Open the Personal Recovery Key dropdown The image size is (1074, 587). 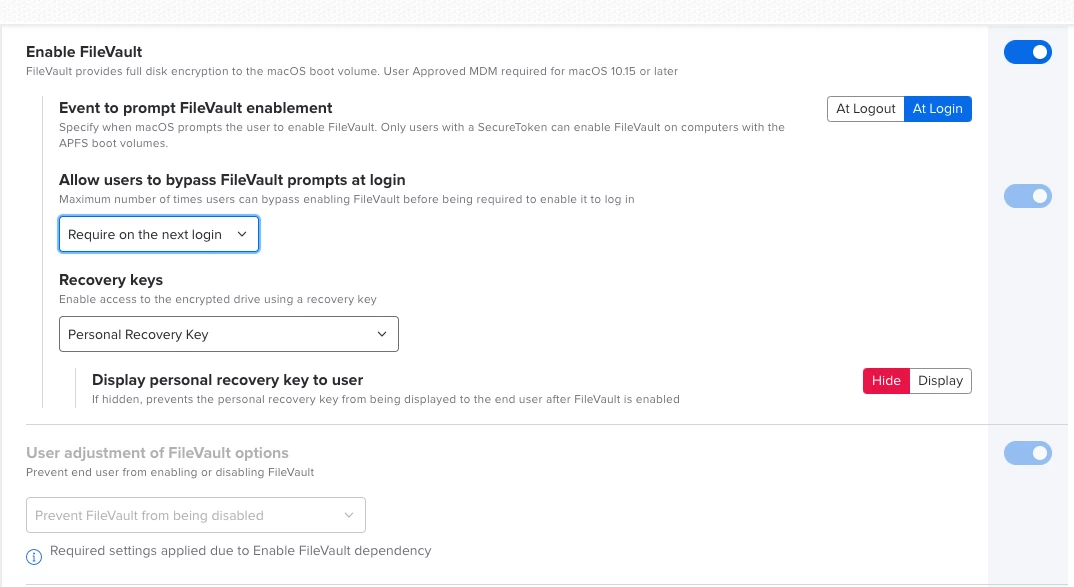pos(228,334)
